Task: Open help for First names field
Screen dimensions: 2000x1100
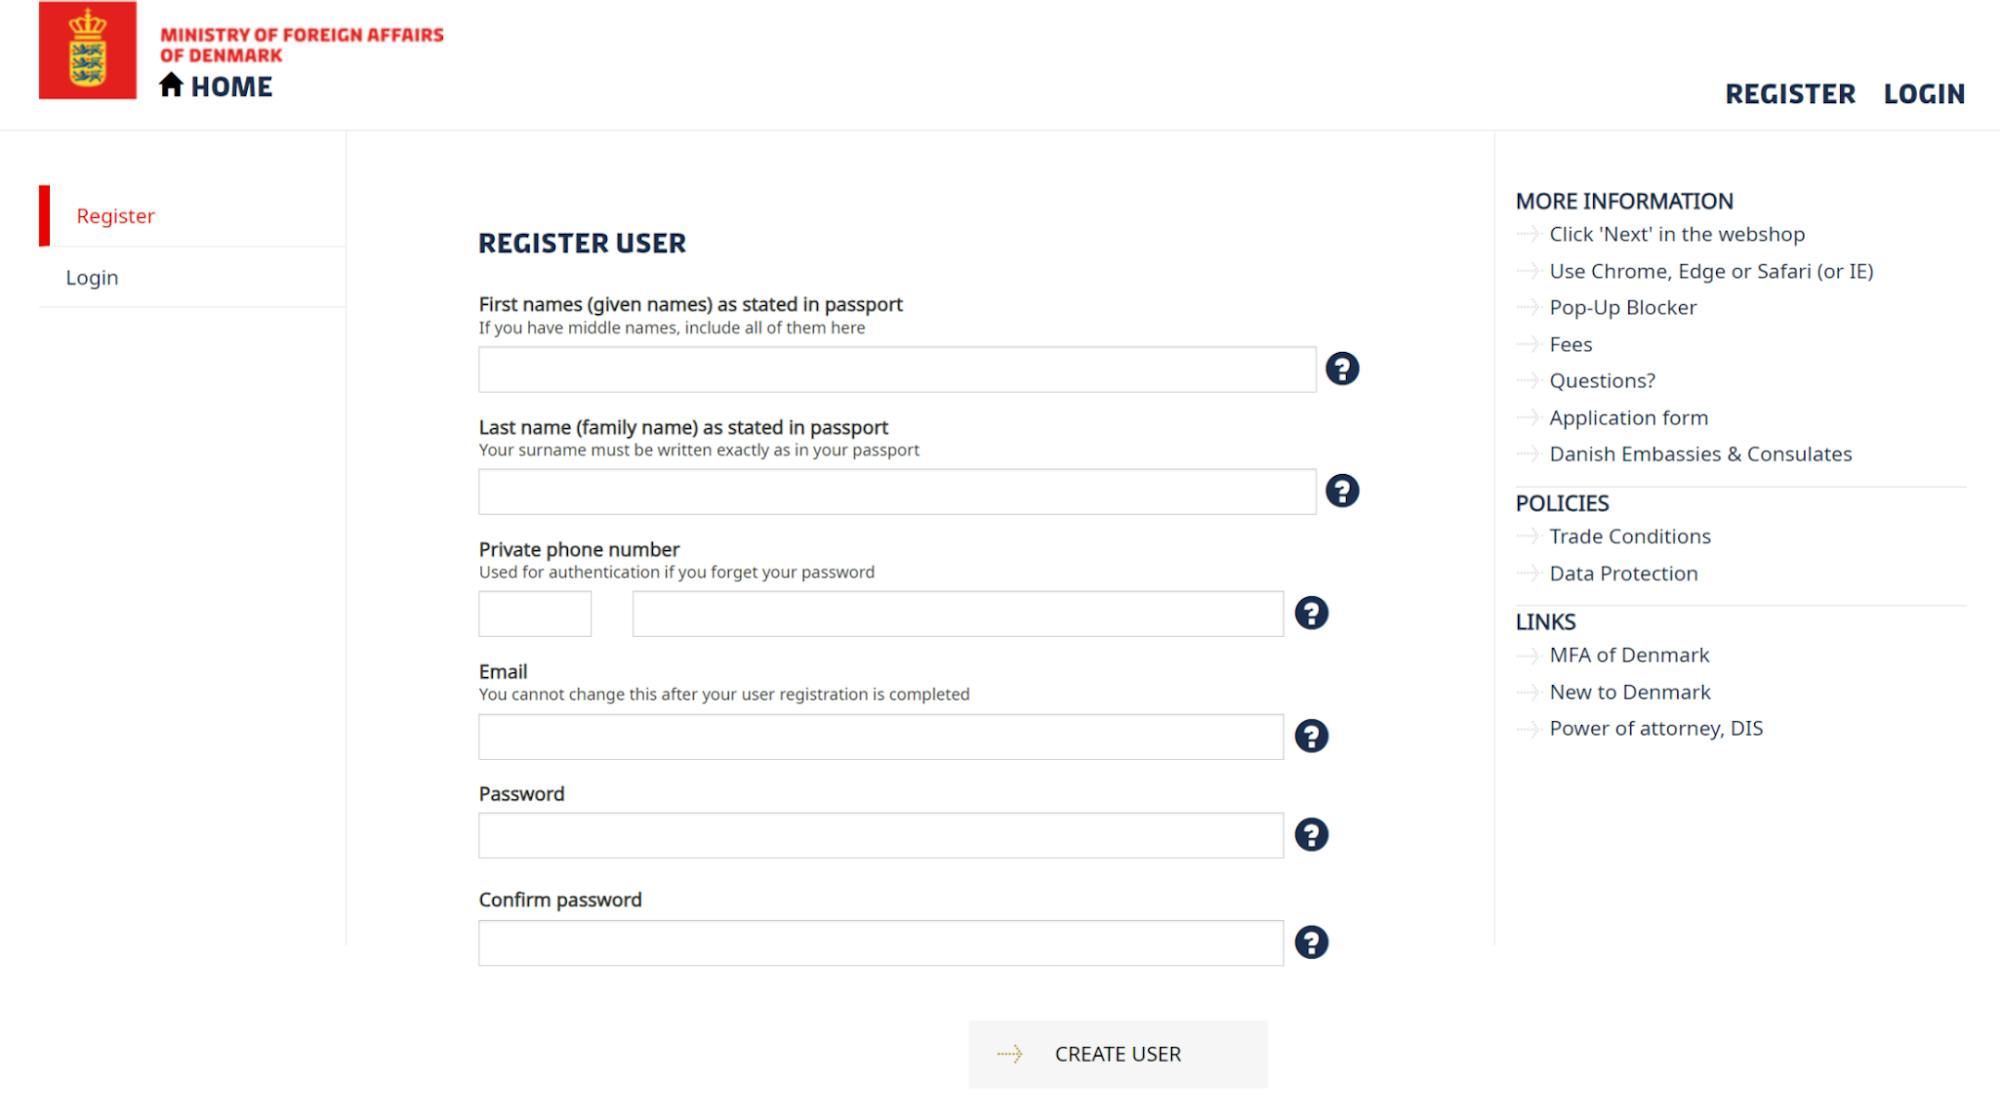Action: tap(1344, 369)
